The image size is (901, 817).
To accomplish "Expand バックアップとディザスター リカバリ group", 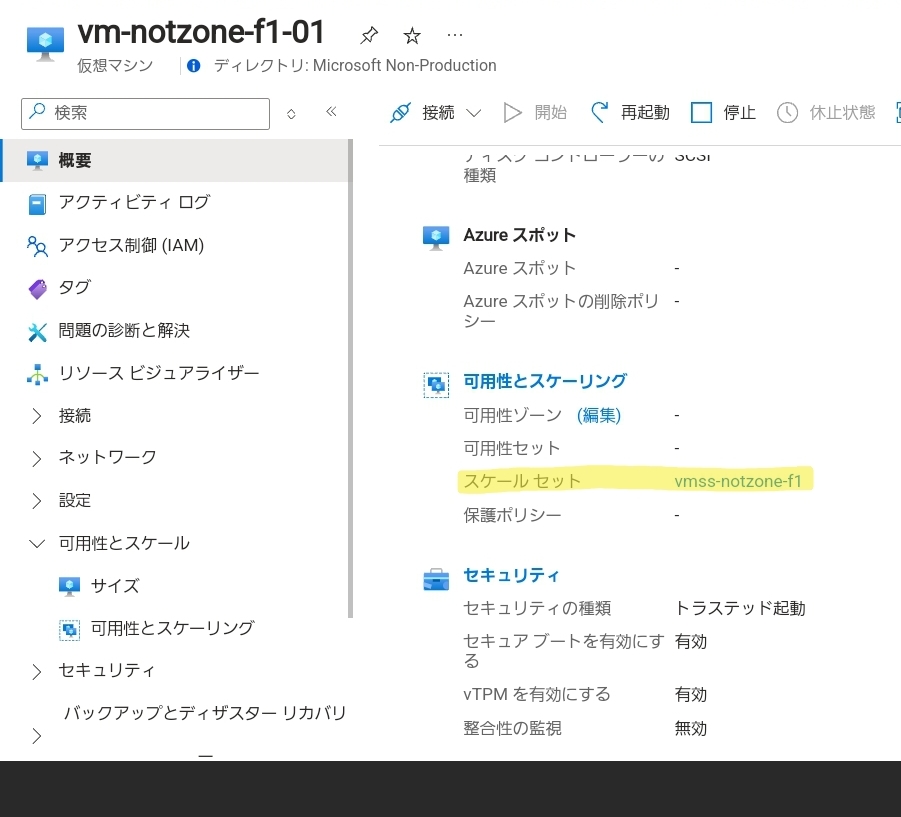I will click(37, 735).
